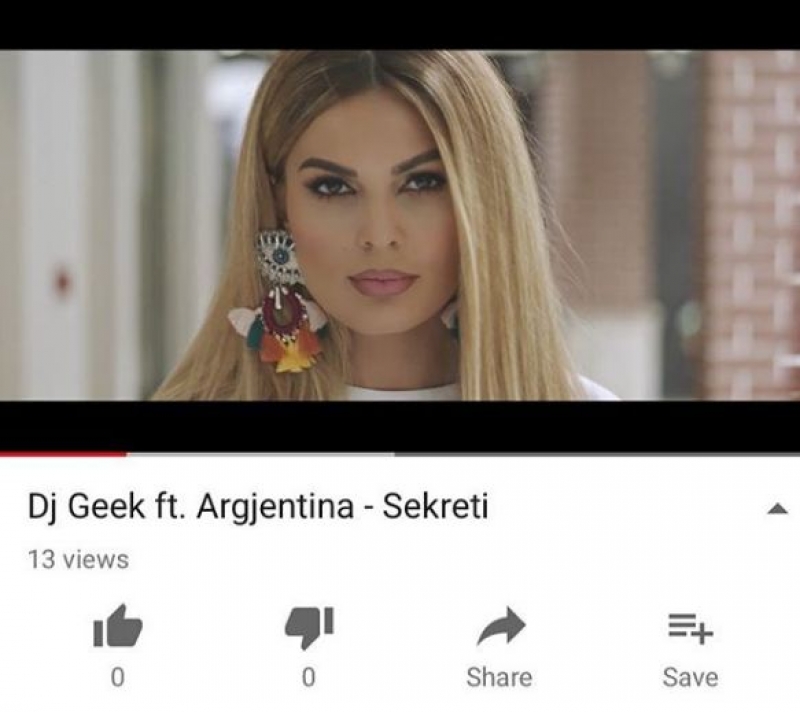Tap the Save to playlist icon
Viewport: 800px width, 712px height.
[690, 628]
